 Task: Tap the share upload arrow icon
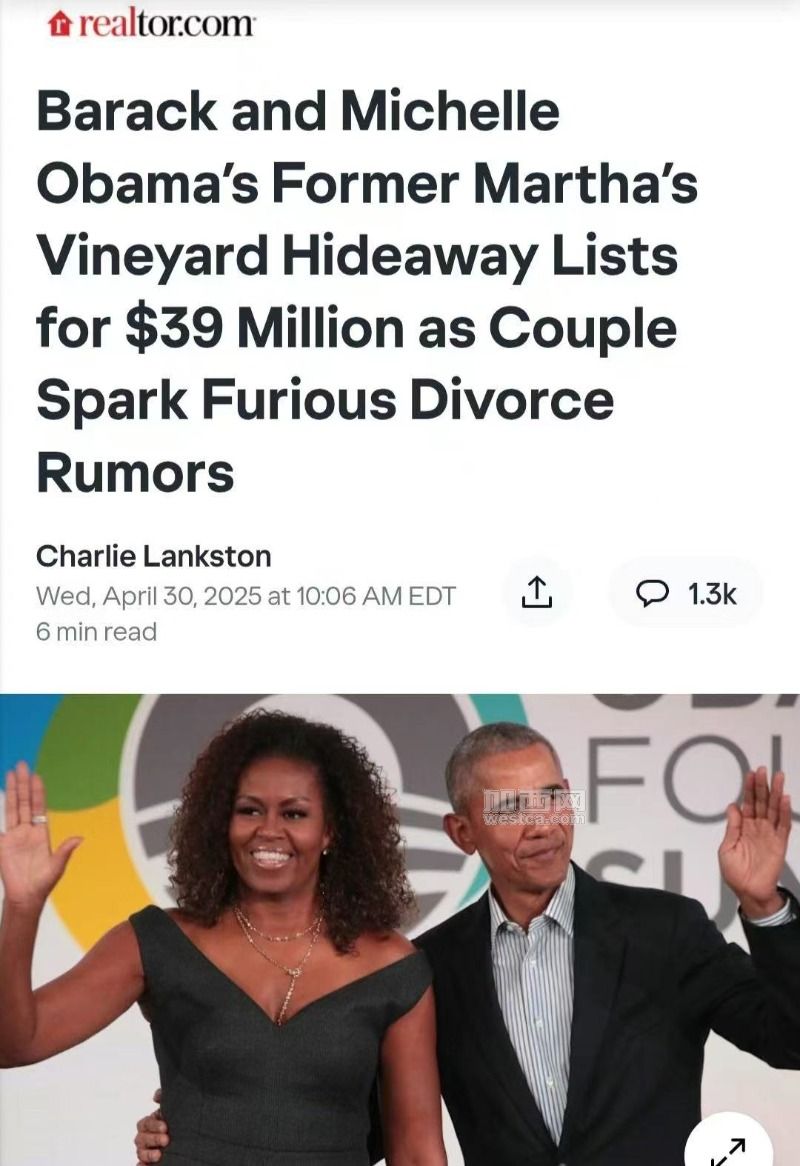pos(537,593)
